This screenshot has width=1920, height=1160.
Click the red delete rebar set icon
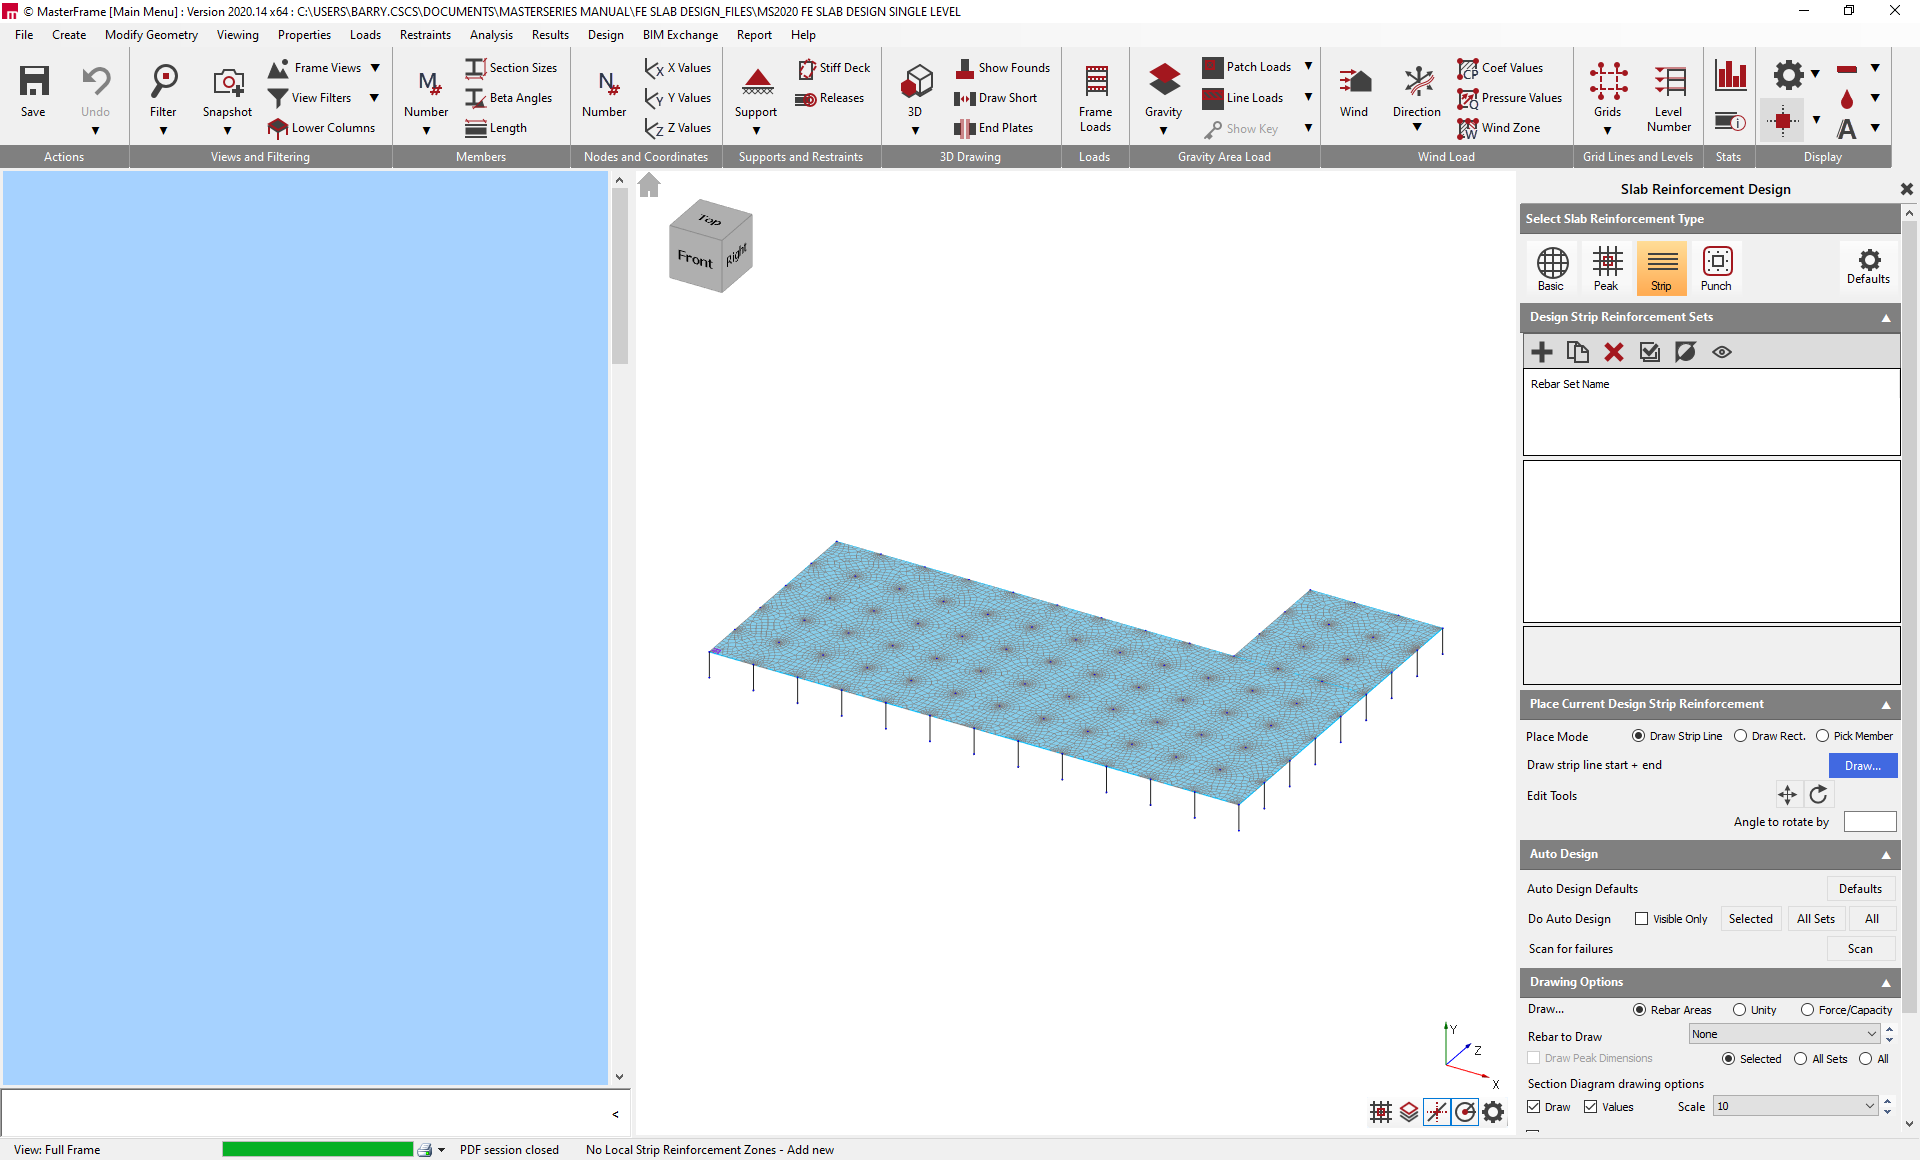point(1613,352)
